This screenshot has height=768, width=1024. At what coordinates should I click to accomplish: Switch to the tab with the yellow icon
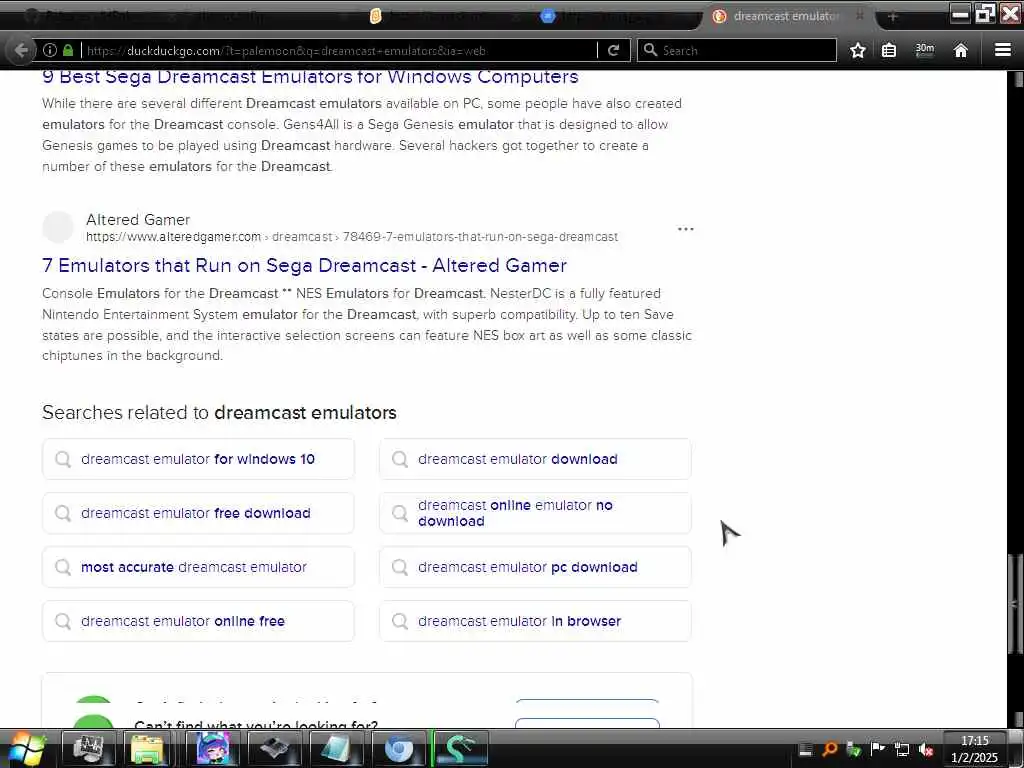[444, 16]
